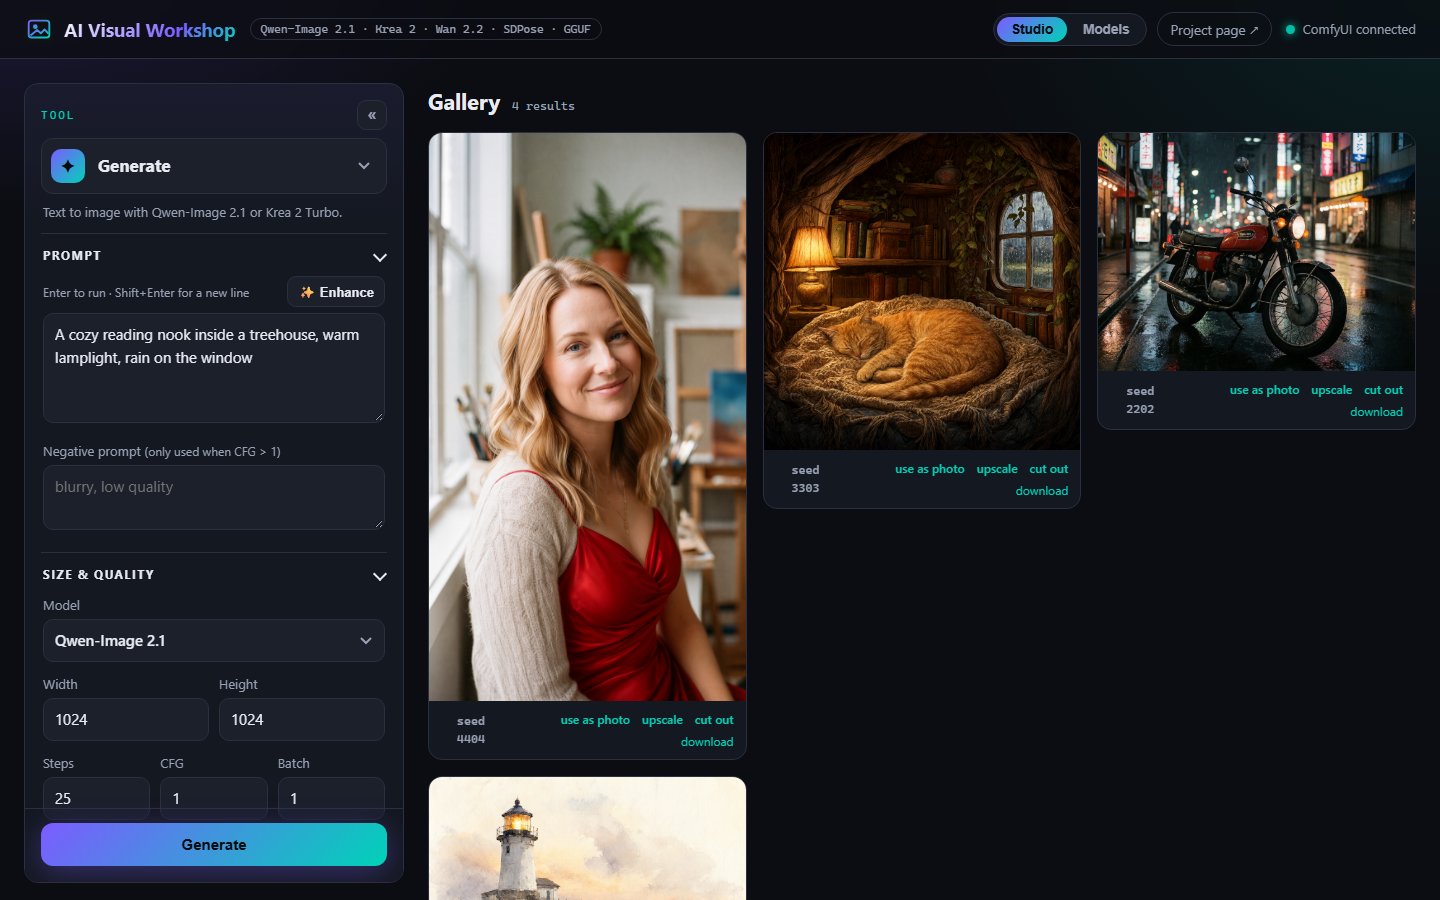Screen dimensions: 1440x900
Task: Click 'cut out' for seed 3303
Action: point(1049,469)
